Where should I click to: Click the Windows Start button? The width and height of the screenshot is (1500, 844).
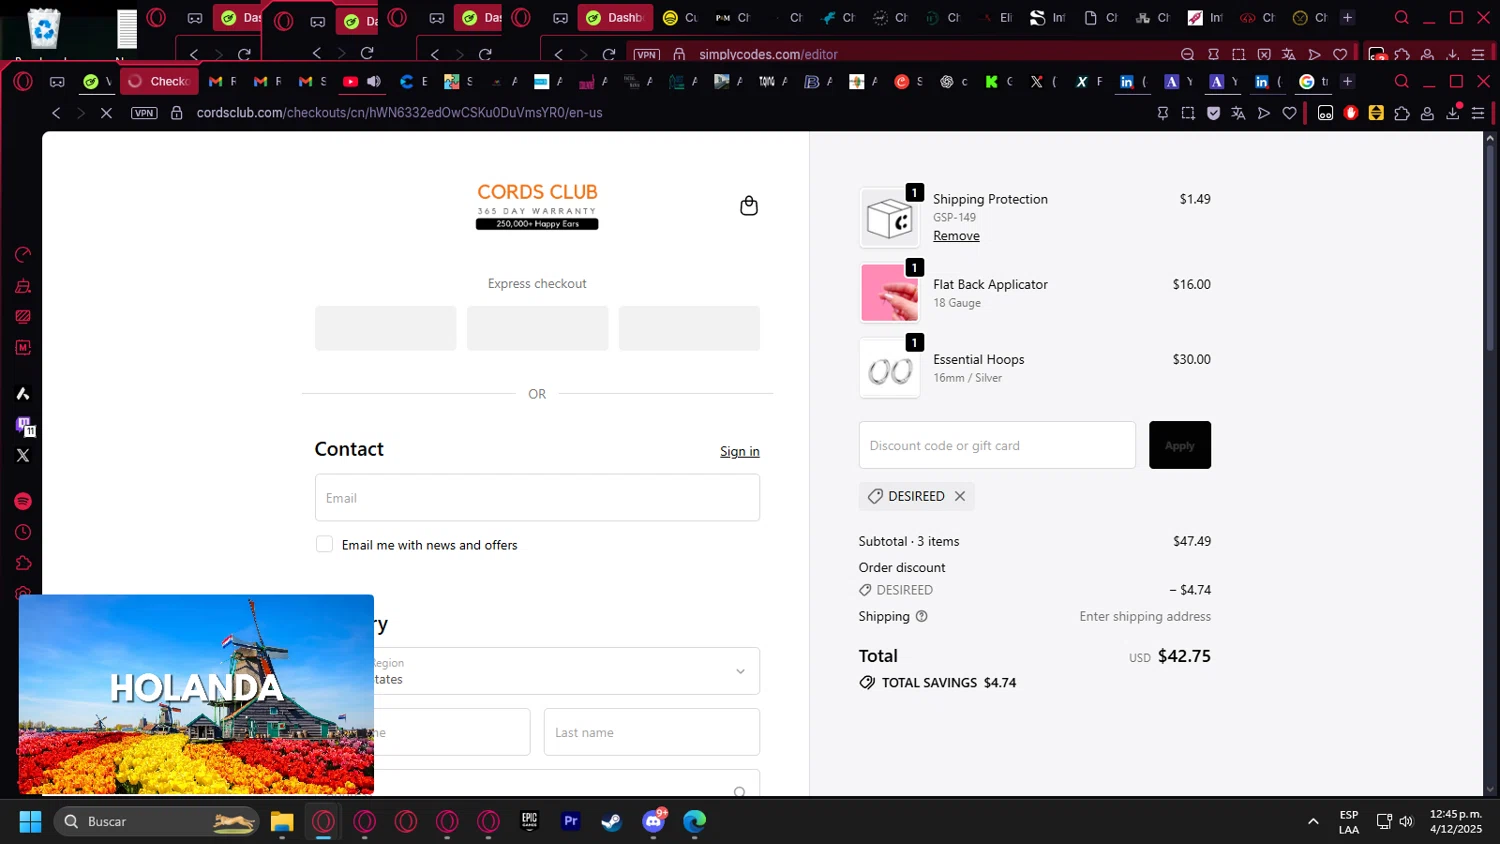pos(30,821)
